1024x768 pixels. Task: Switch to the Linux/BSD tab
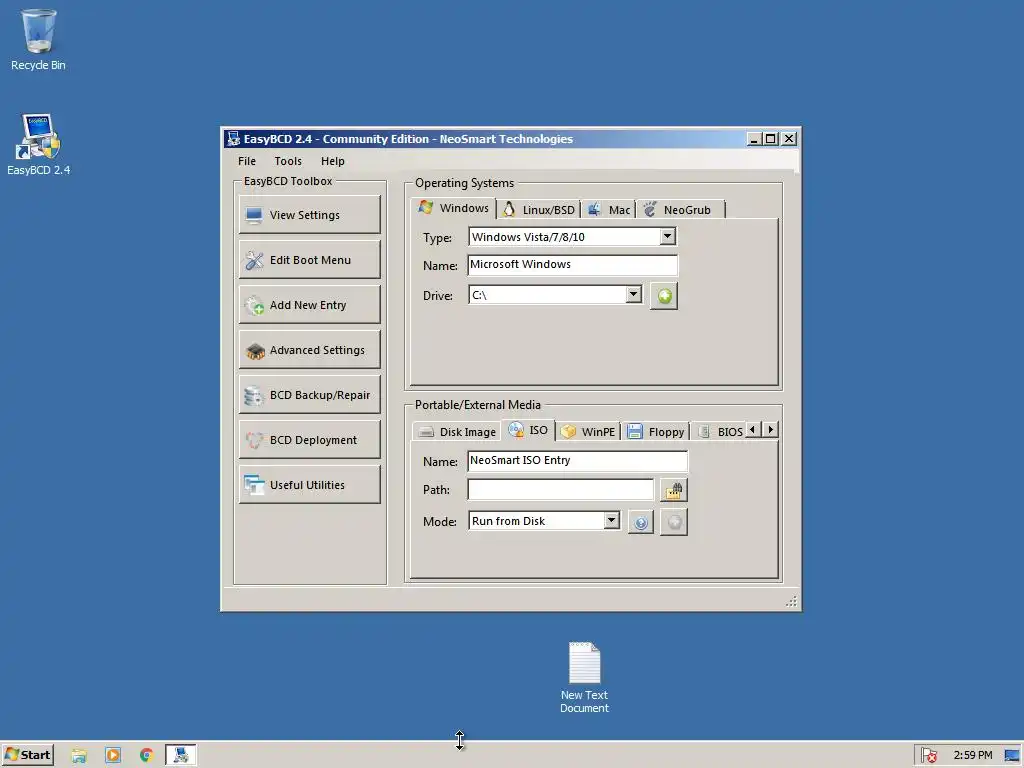point(539,210)
